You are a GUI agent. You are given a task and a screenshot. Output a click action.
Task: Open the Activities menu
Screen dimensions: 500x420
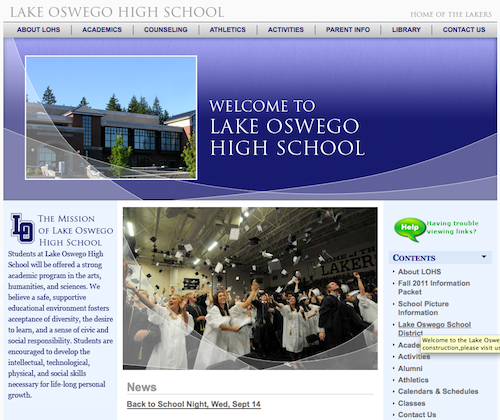[286, 30]
